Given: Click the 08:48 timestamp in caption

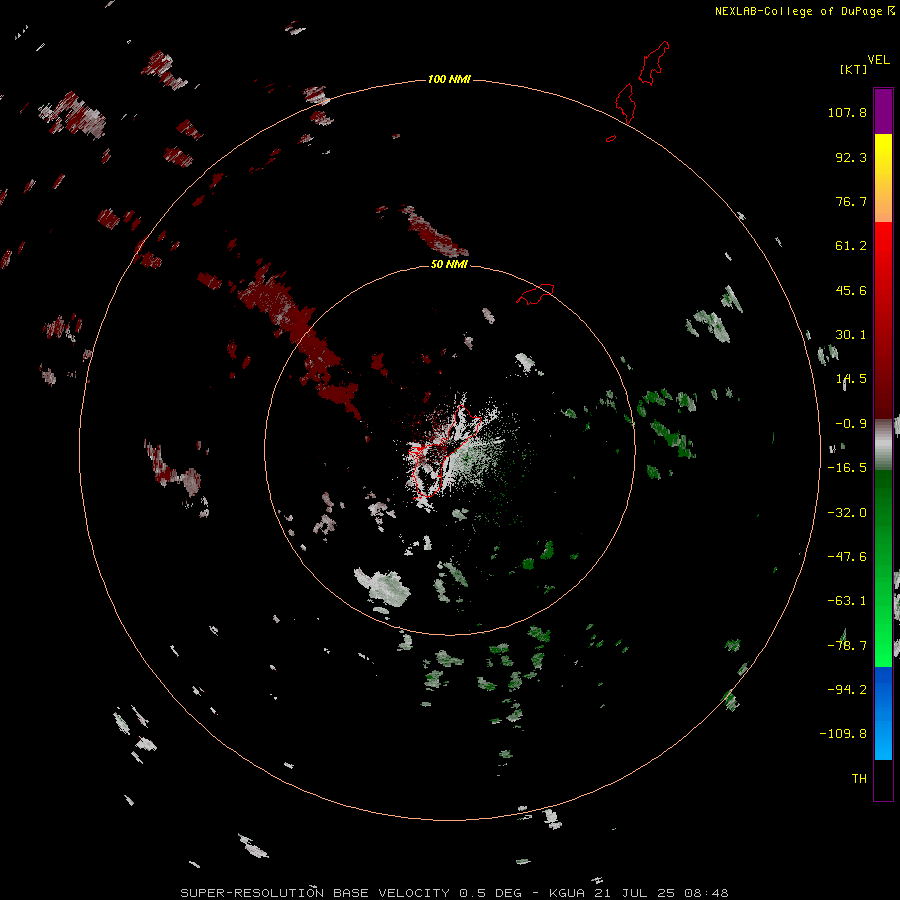Looking at the screenshot, I should point(706,893).
